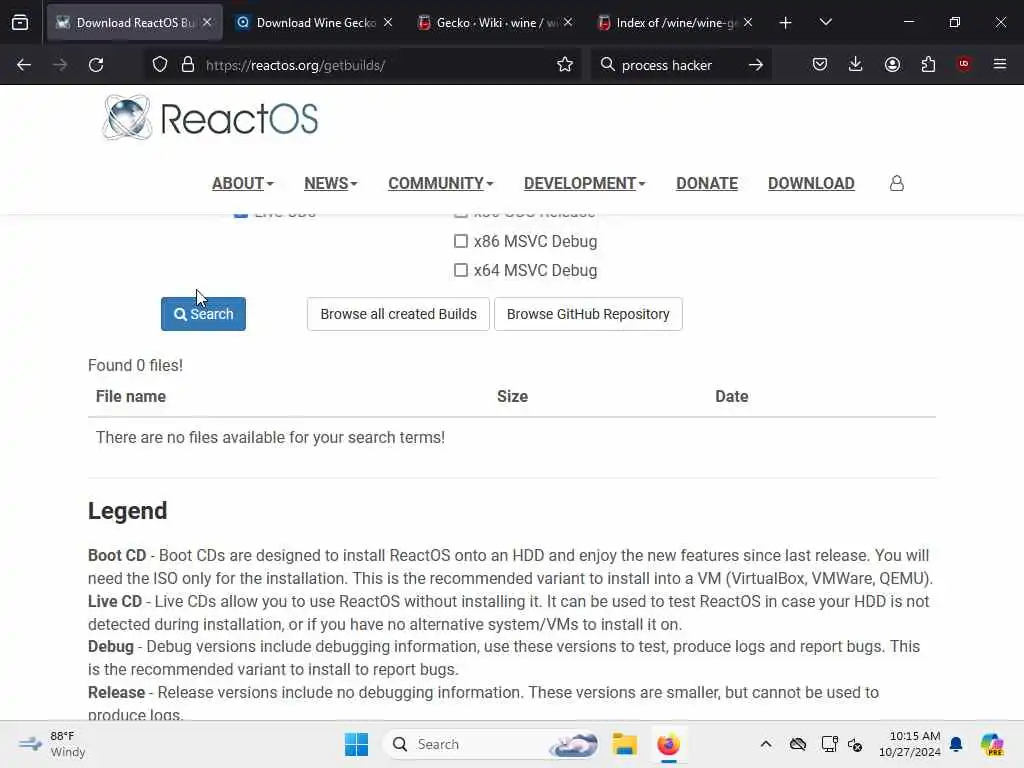Viewport: 1024px width, 768px height.
Task: Click the 'Size' column header
Action: pos(512,396)
